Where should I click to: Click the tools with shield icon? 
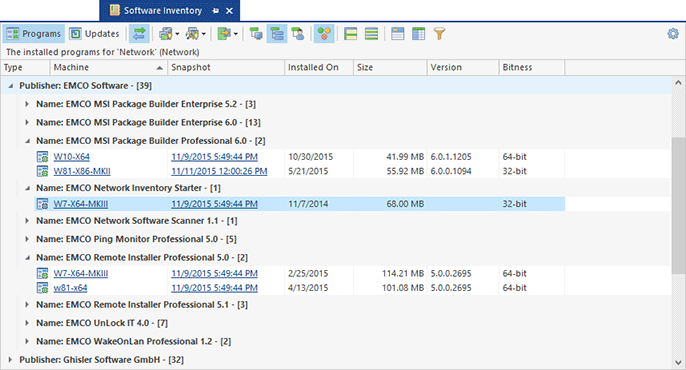pos(192,34)
